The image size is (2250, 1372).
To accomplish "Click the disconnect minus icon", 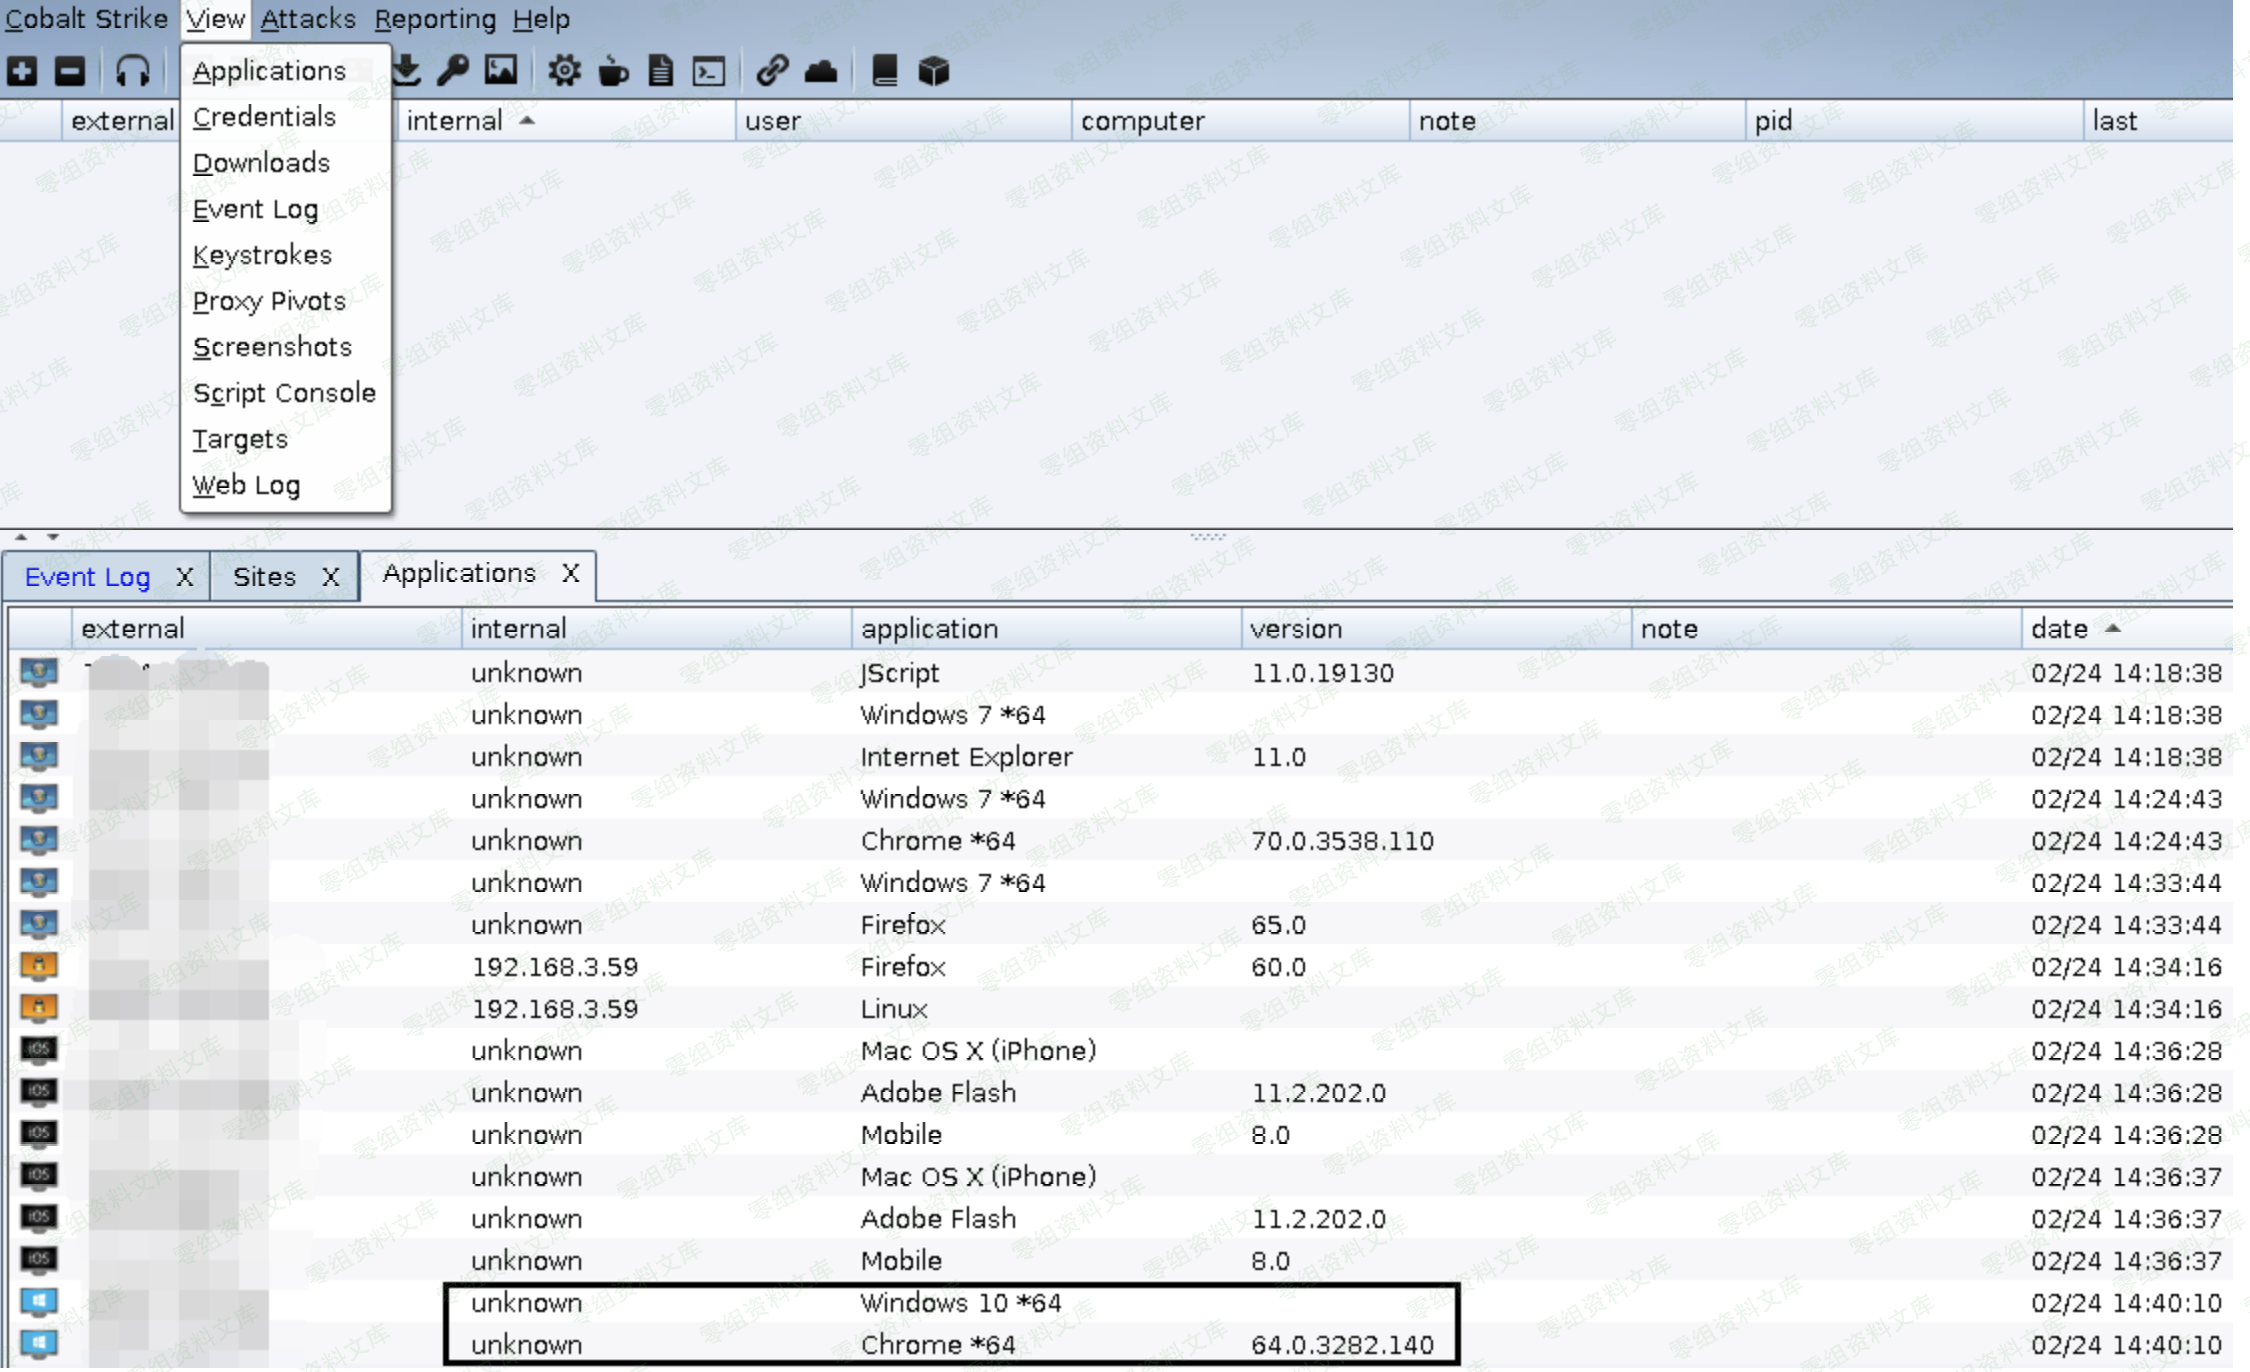I will pyautogui.click(x=70, y=71).
